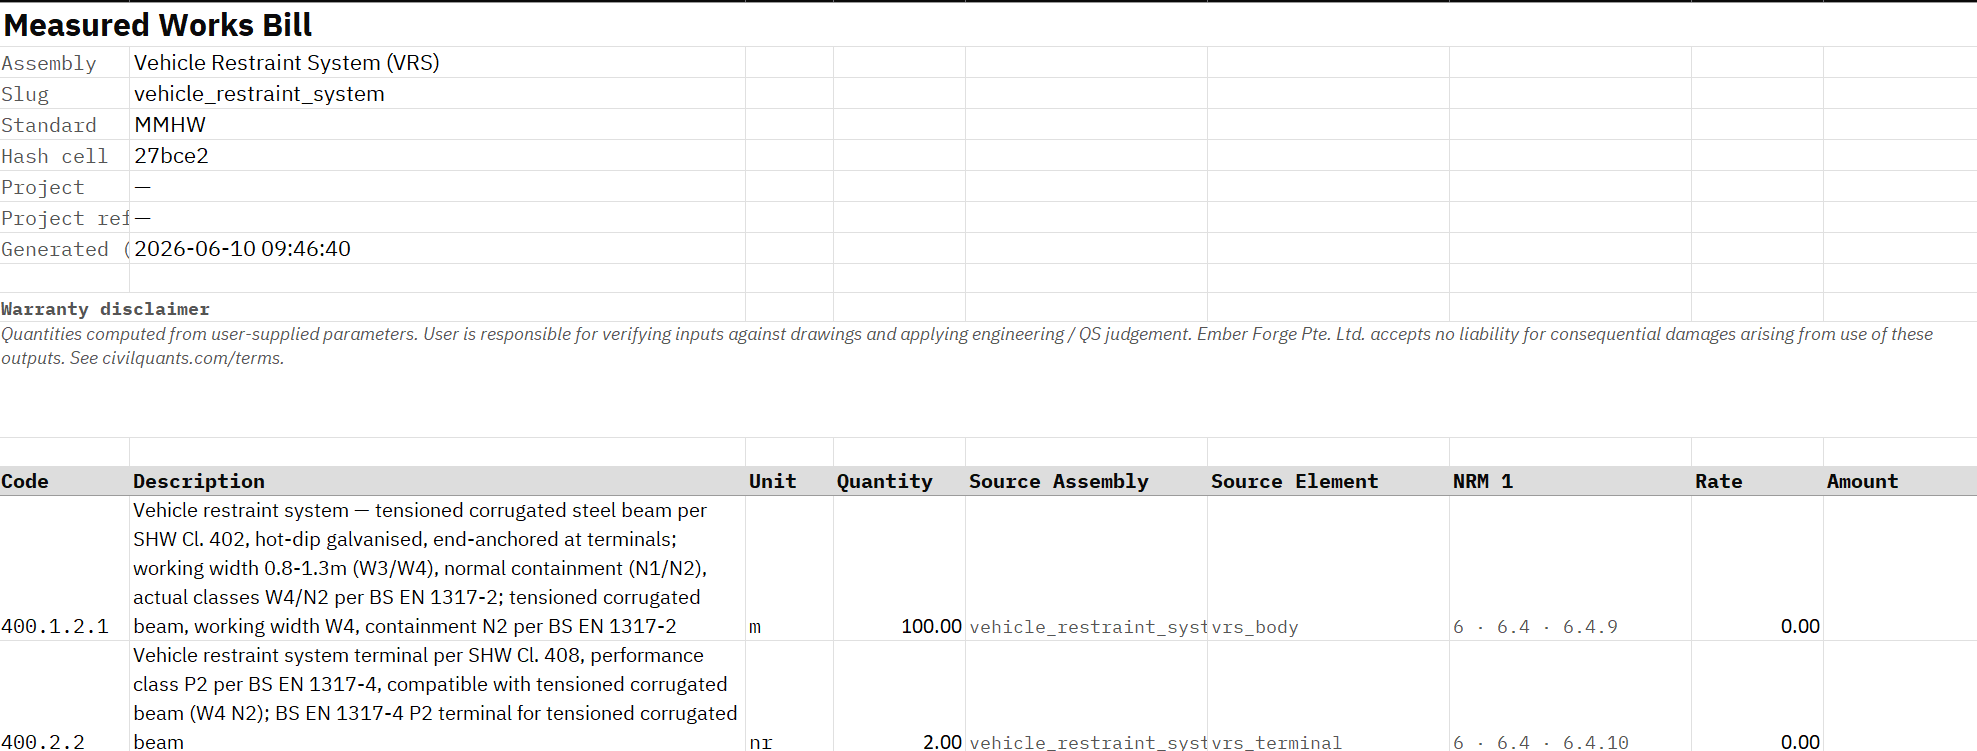Select the tensioned corrugated steel beam description
1977x751 pixels.
pyautogui.click(x=437, y=568)
